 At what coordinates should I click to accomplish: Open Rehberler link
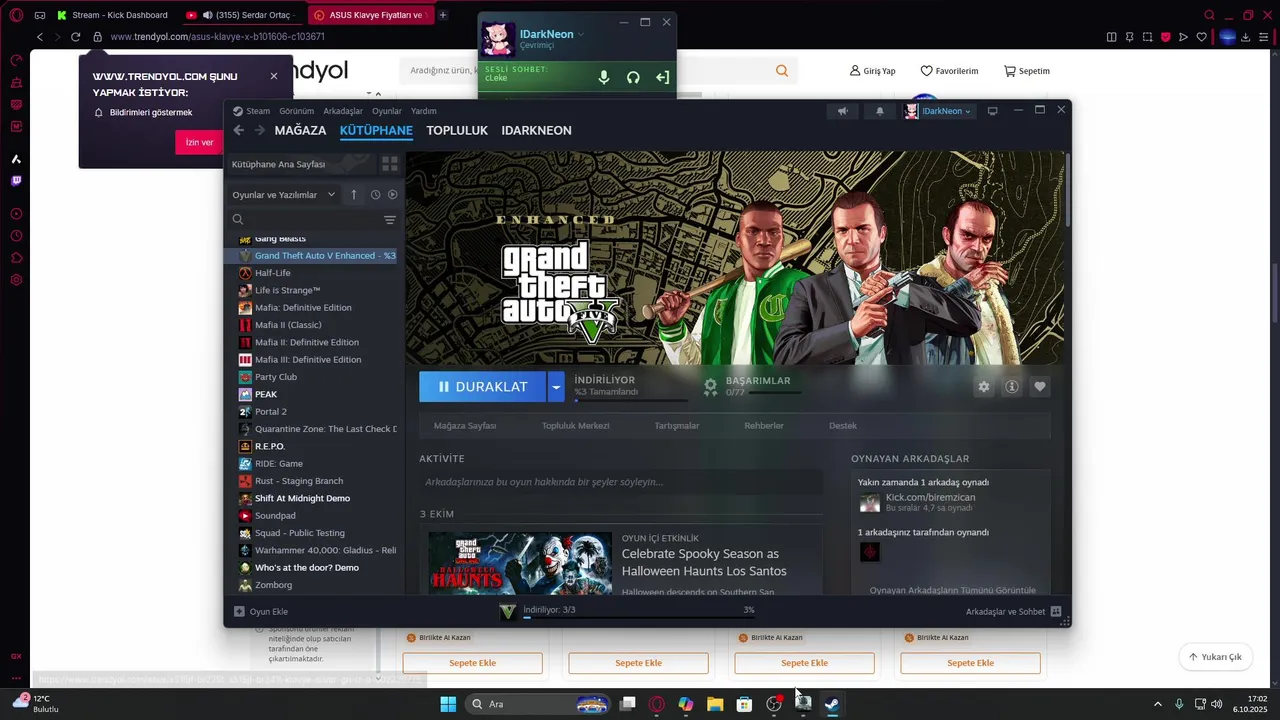pyautogui.click(x=764, y=426)
